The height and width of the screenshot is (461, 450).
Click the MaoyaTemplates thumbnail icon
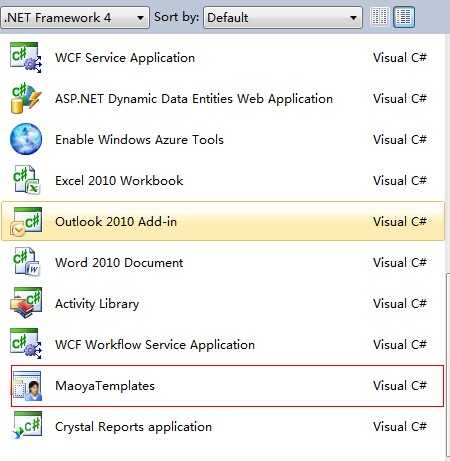coord(27,386)
